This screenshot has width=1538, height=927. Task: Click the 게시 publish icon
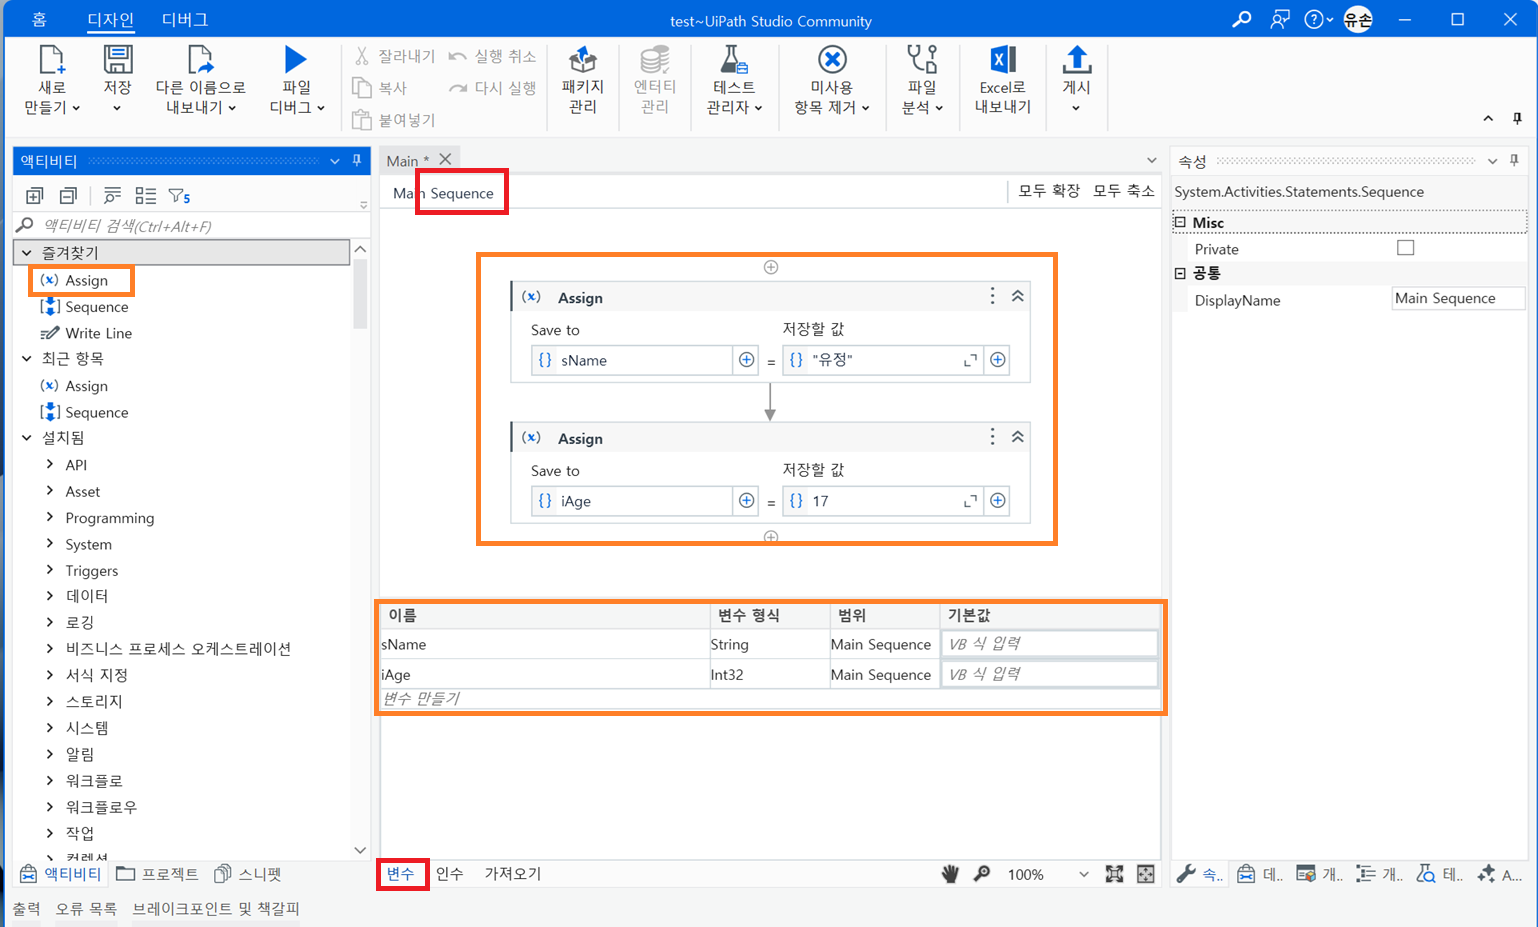pos(1076,60)
